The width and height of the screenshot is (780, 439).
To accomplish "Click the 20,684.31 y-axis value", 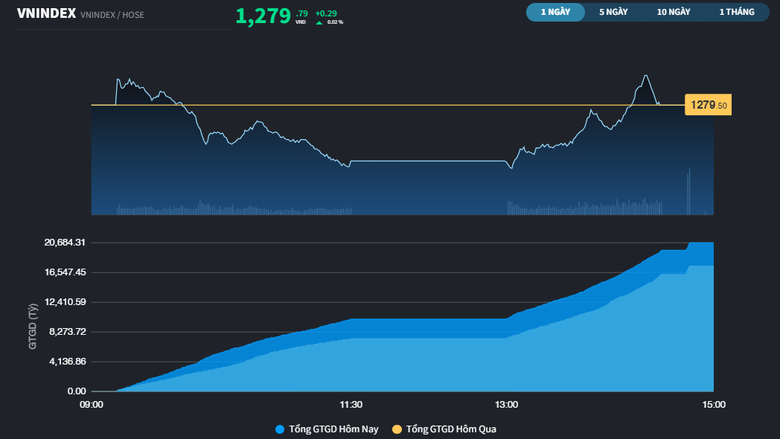I will [65, 243].
